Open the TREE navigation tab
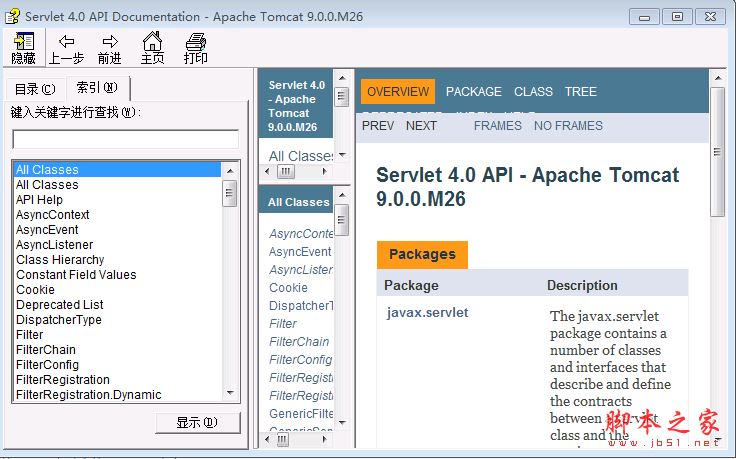 (581, 92)
